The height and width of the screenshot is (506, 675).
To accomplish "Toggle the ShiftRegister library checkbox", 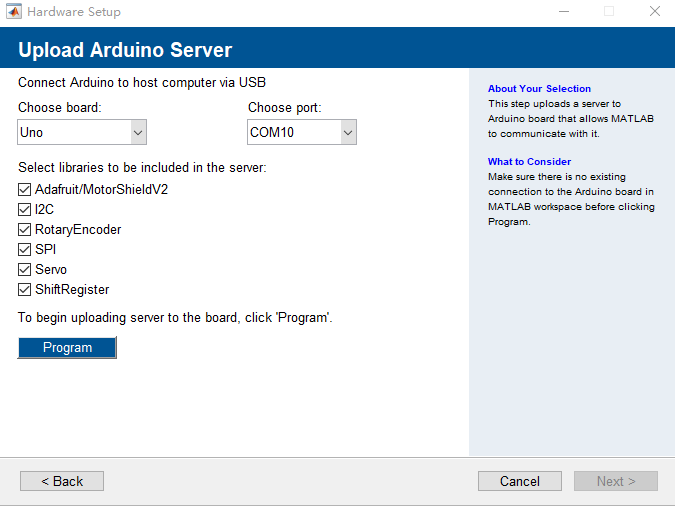I will (x=25, y=289).
